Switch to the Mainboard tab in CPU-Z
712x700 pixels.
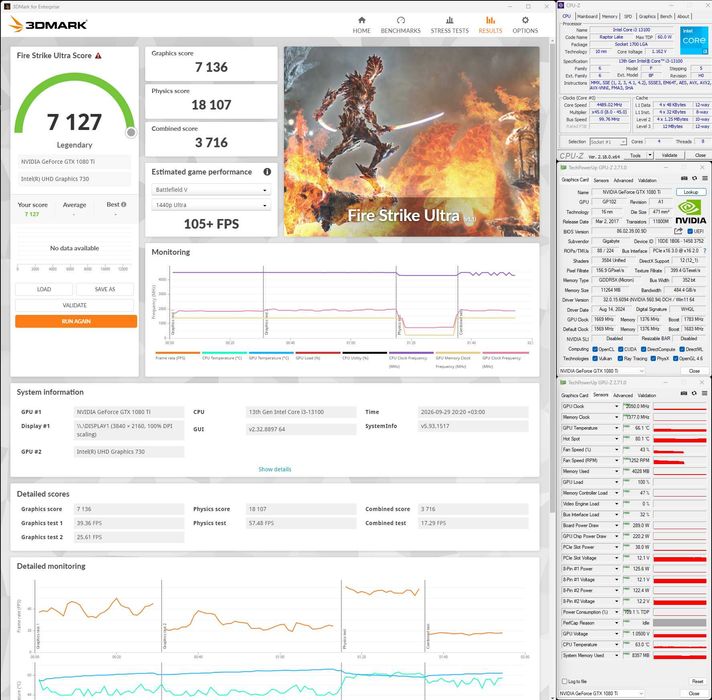point(587,16)
